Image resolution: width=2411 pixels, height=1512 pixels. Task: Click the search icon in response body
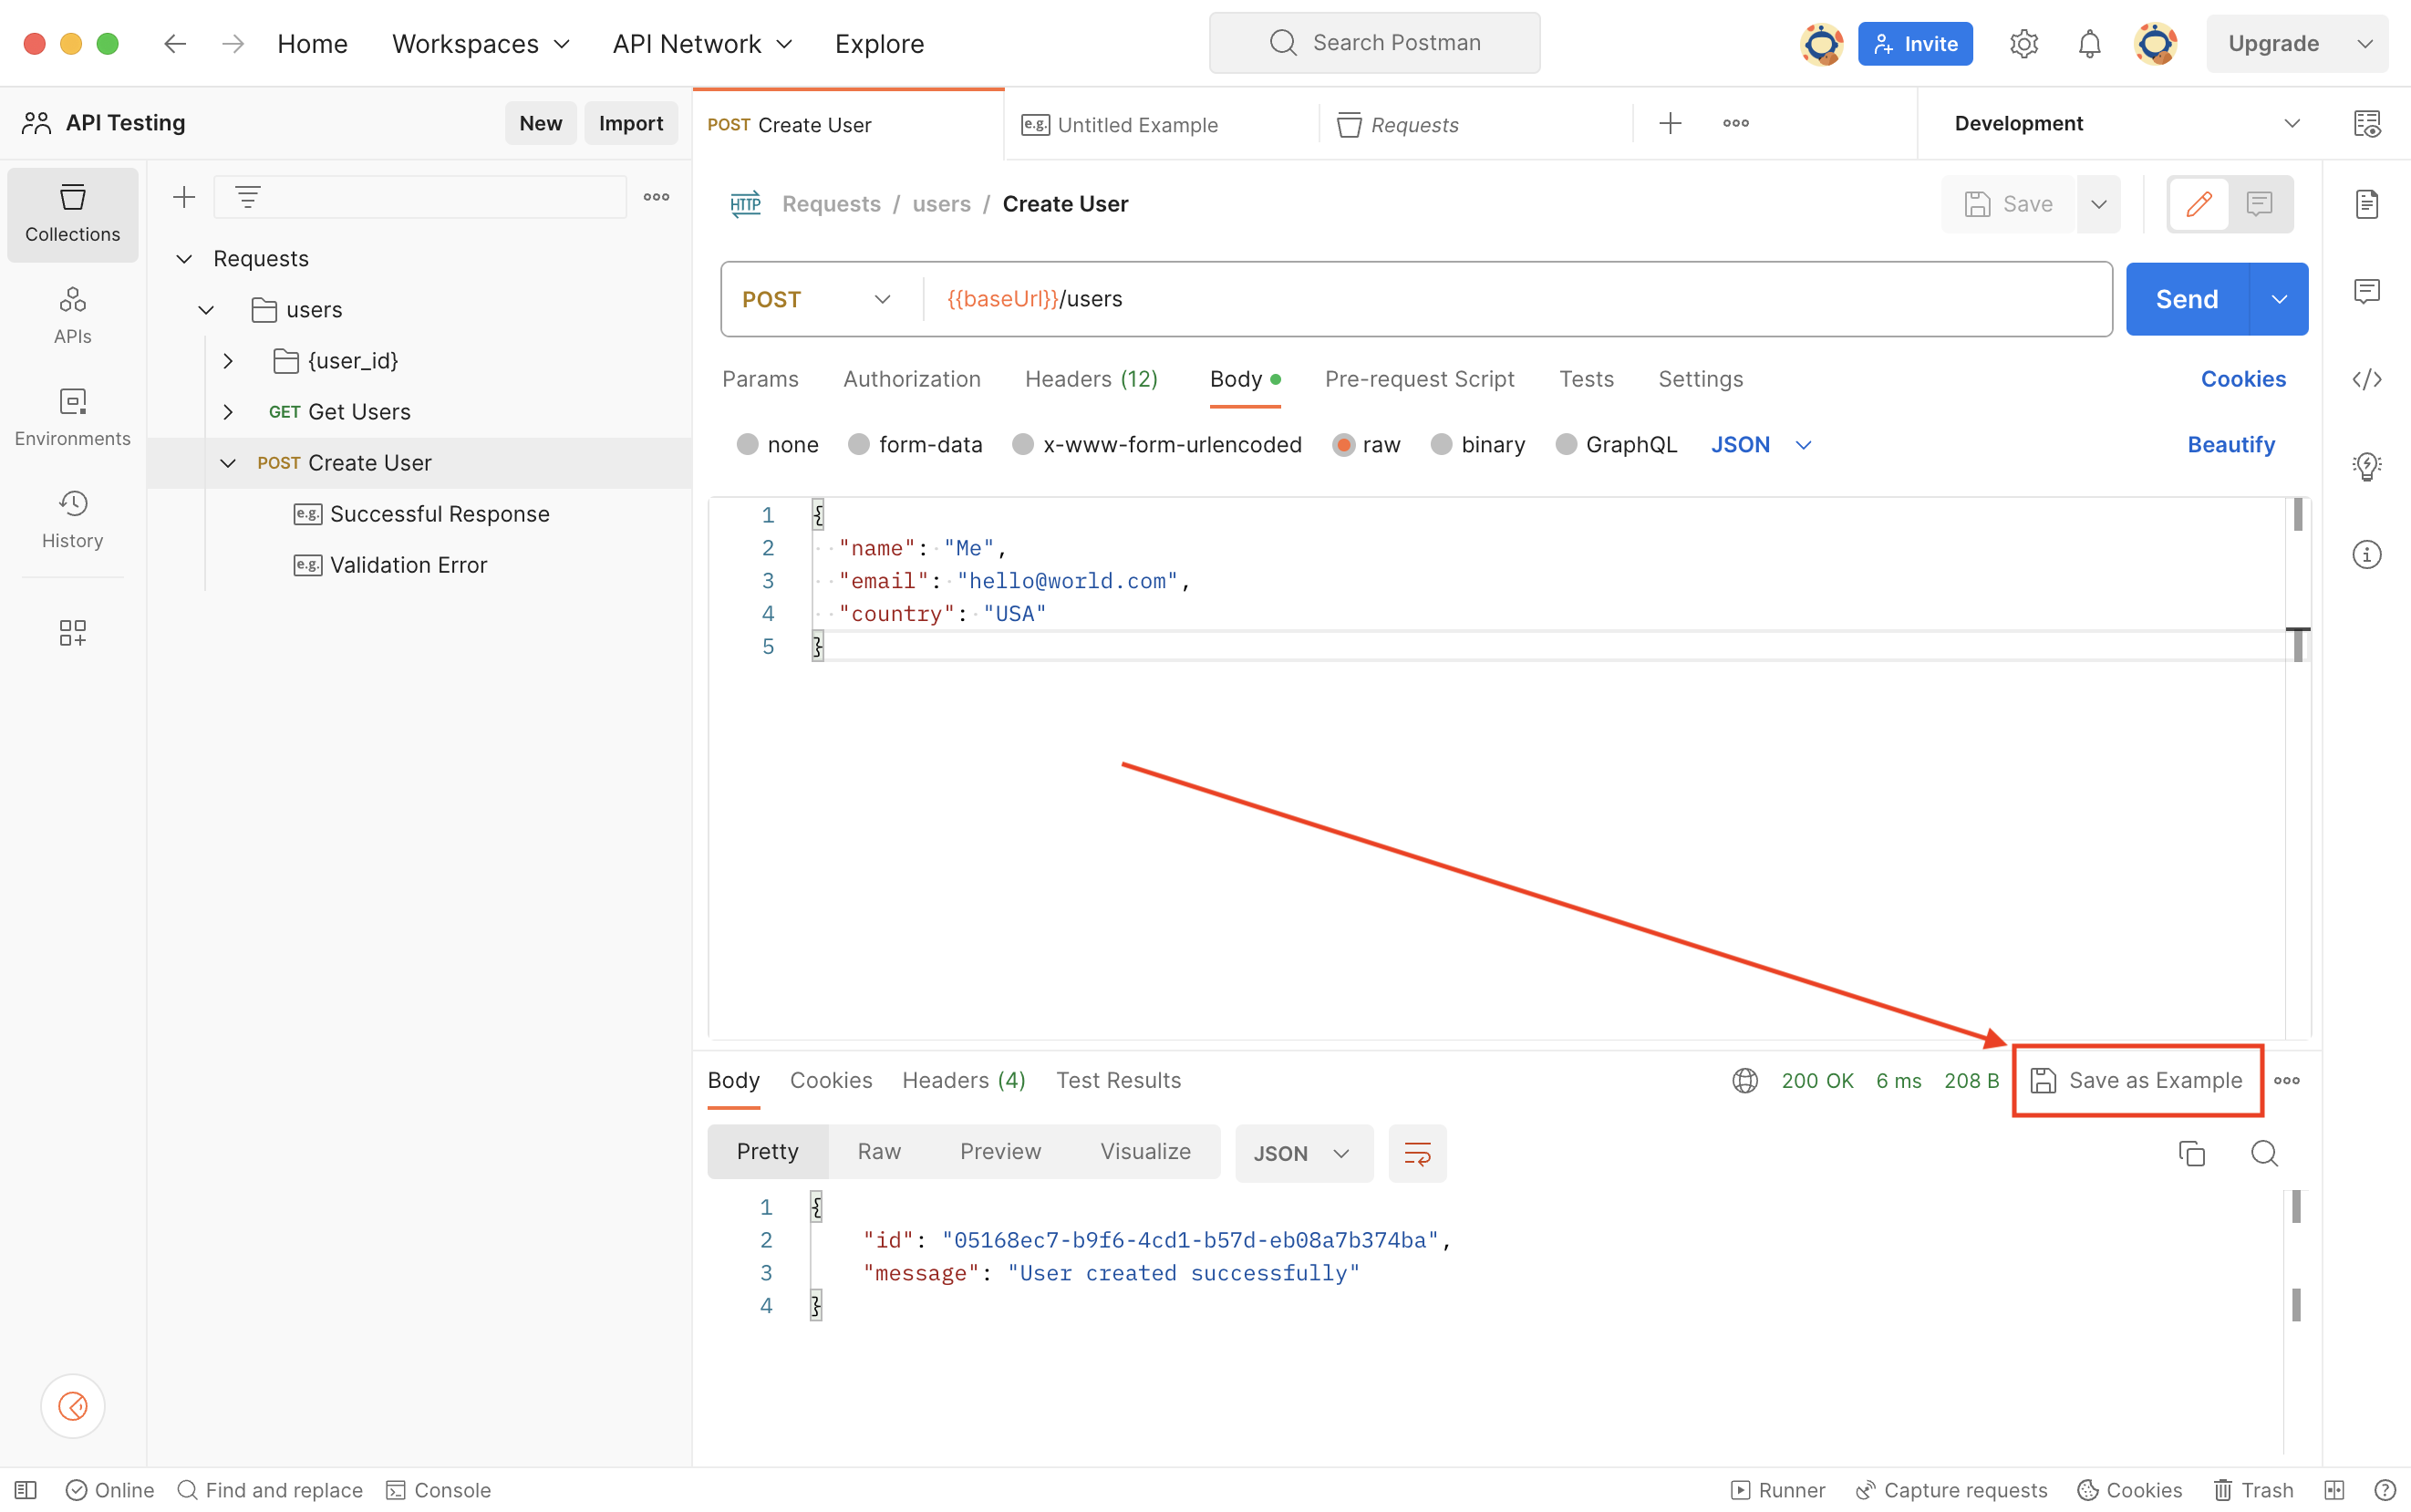[x=2265, y=1152]
